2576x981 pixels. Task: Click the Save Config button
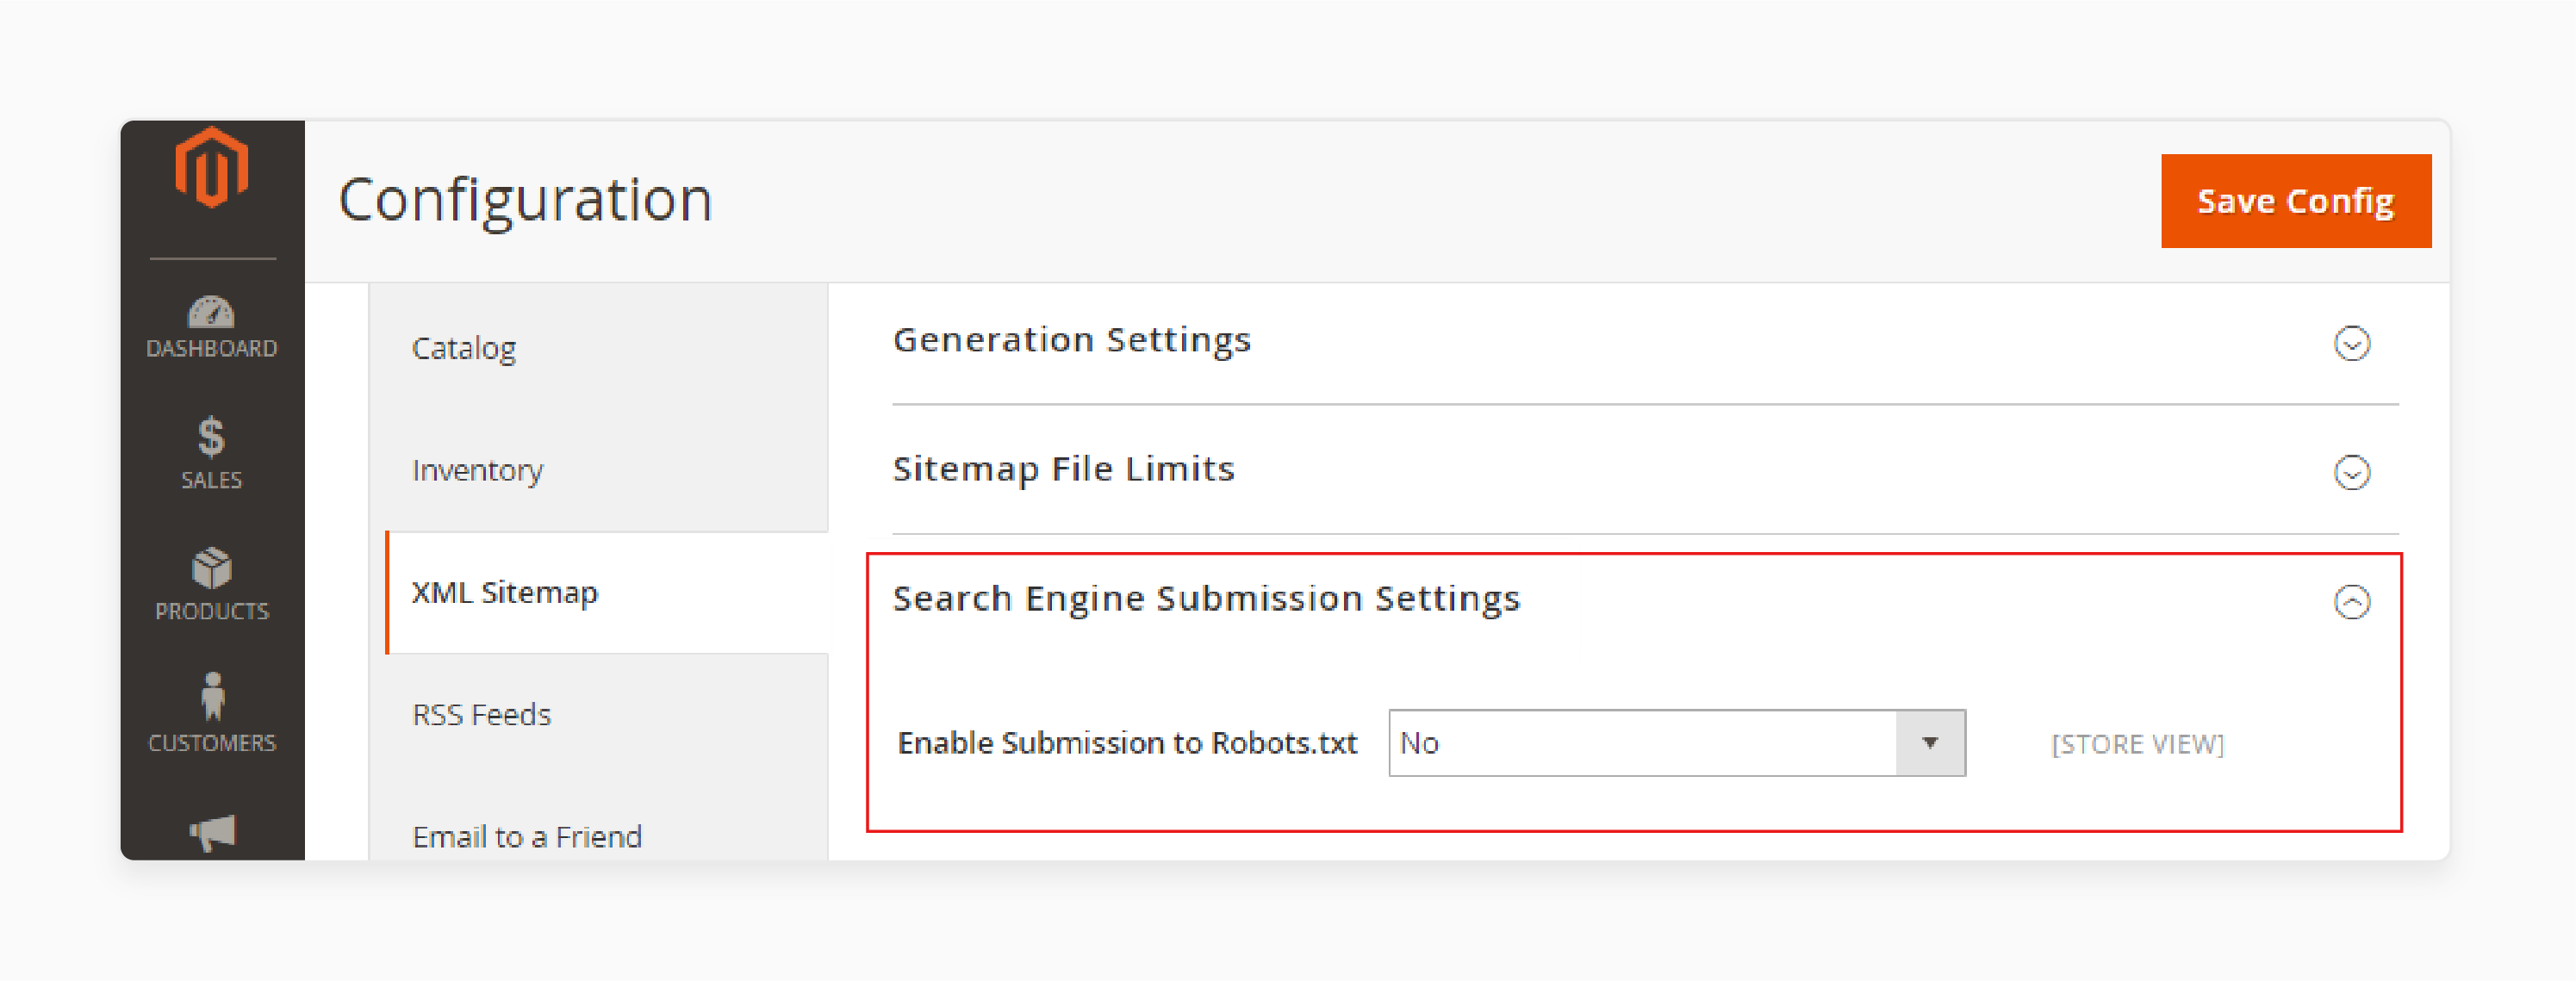pos(2295,201)
